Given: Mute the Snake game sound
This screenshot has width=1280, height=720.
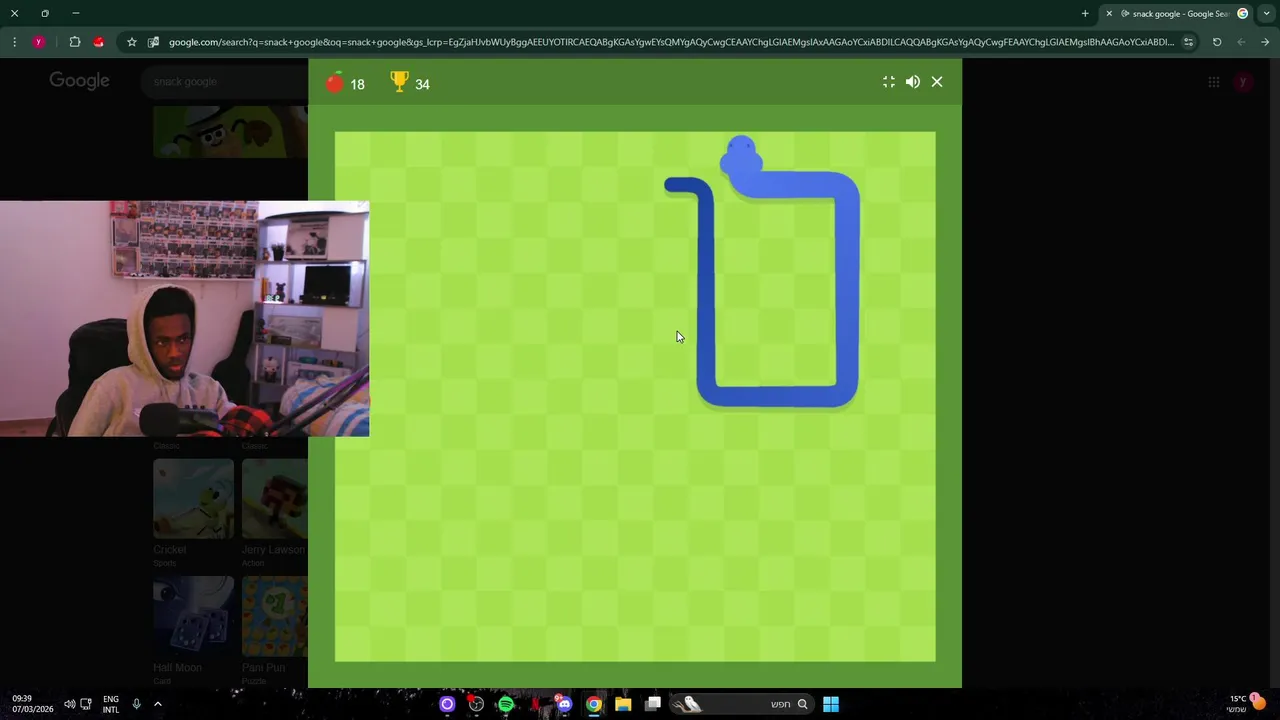Looking at the screenshot, I should (x=913, y=82).
